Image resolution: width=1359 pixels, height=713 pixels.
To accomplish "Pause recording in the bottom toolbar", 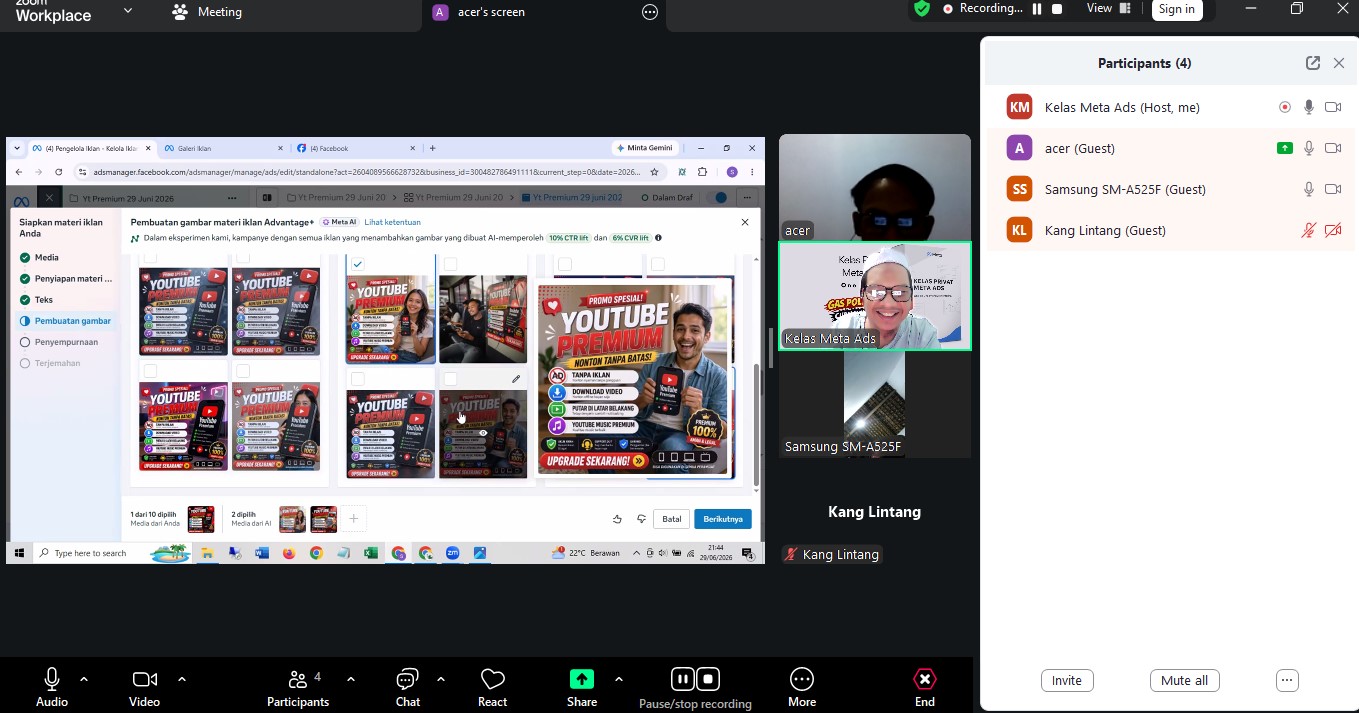I will [x=682, y=679].
